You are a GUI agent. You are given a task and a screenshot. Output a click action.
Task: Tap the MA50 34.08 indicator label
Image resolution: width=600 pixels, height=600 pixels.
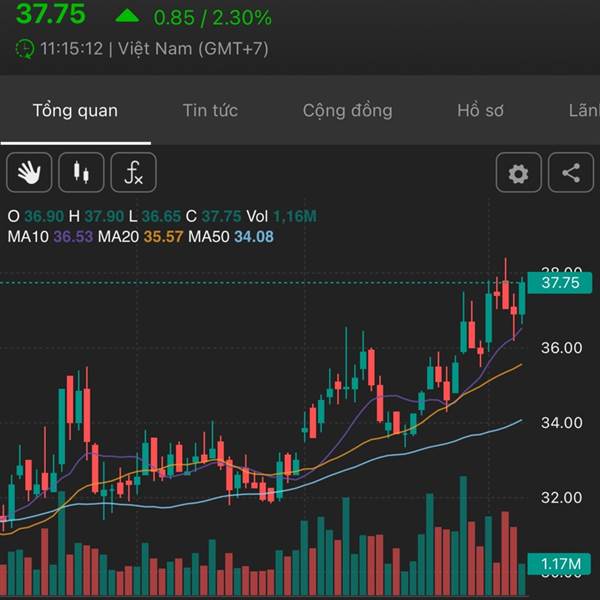tap(231, 236)
